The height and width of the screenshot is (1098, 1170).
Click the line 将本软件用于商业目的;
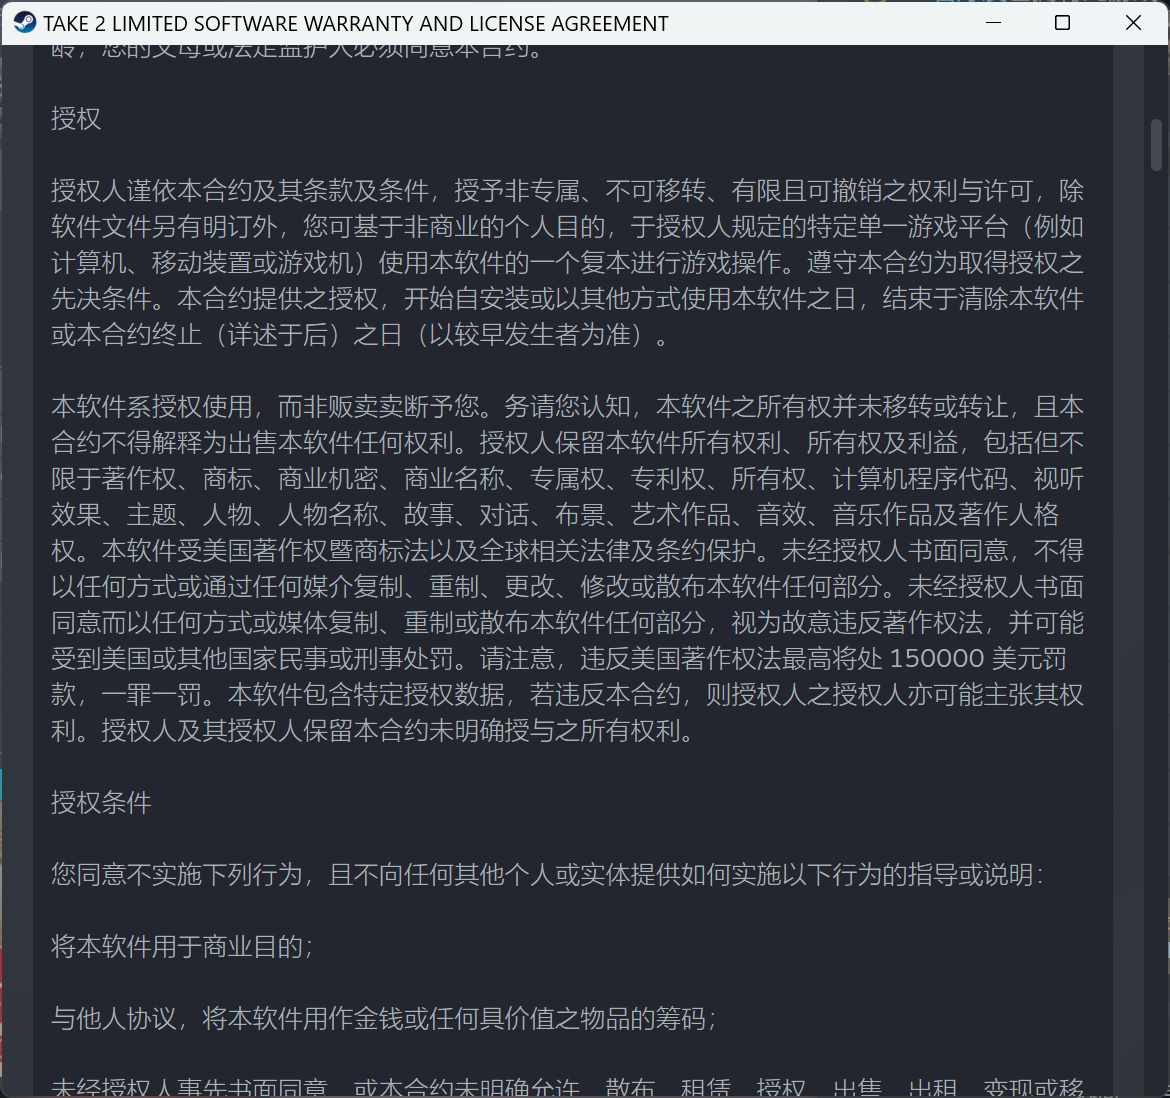(182, 947)
